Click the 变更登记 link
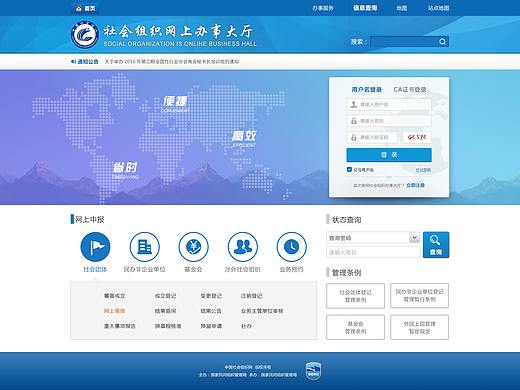This screenshot has height=390, width=520. pyautogui.click(x=211, y=296)
